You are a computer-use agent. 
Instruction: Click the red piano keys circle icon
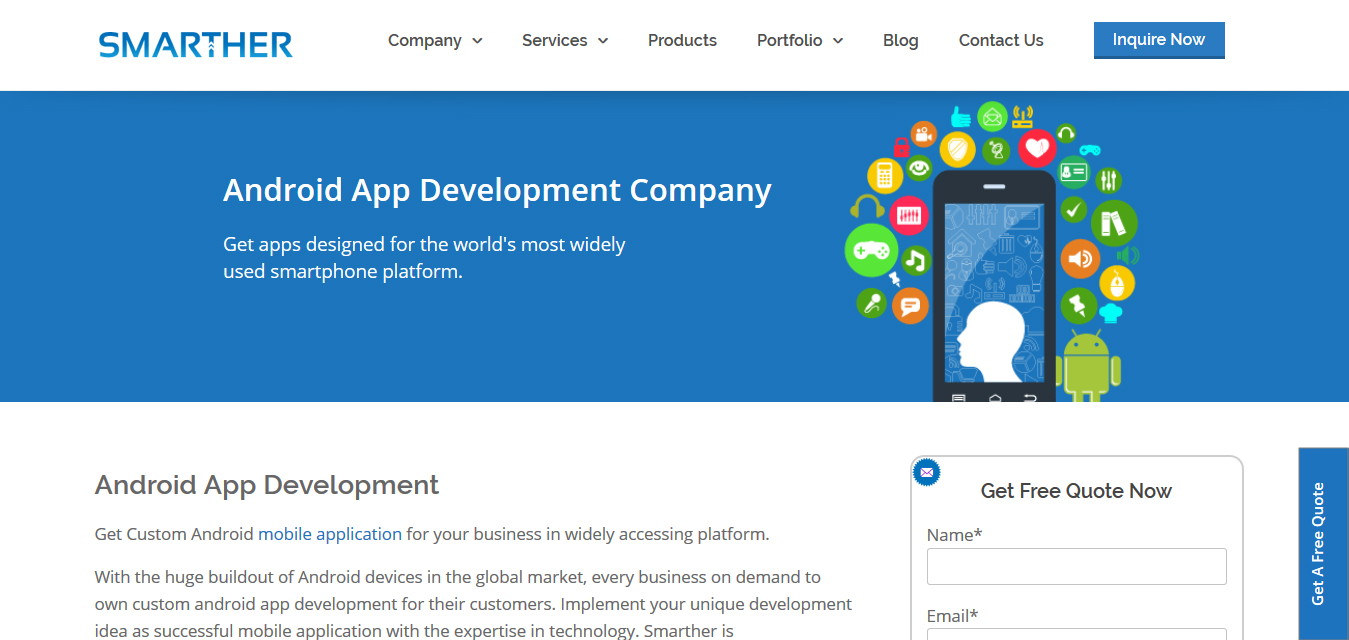point(909,215)
